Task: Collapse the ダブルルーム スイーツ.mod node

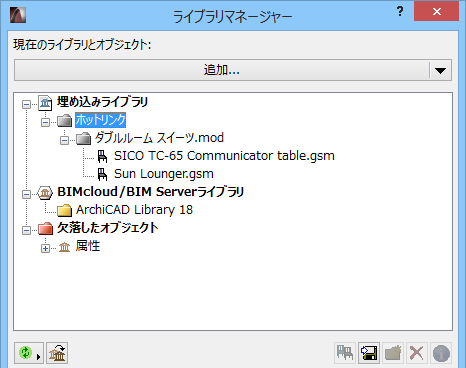Action: pyautogui.click(x=64, y=140)
